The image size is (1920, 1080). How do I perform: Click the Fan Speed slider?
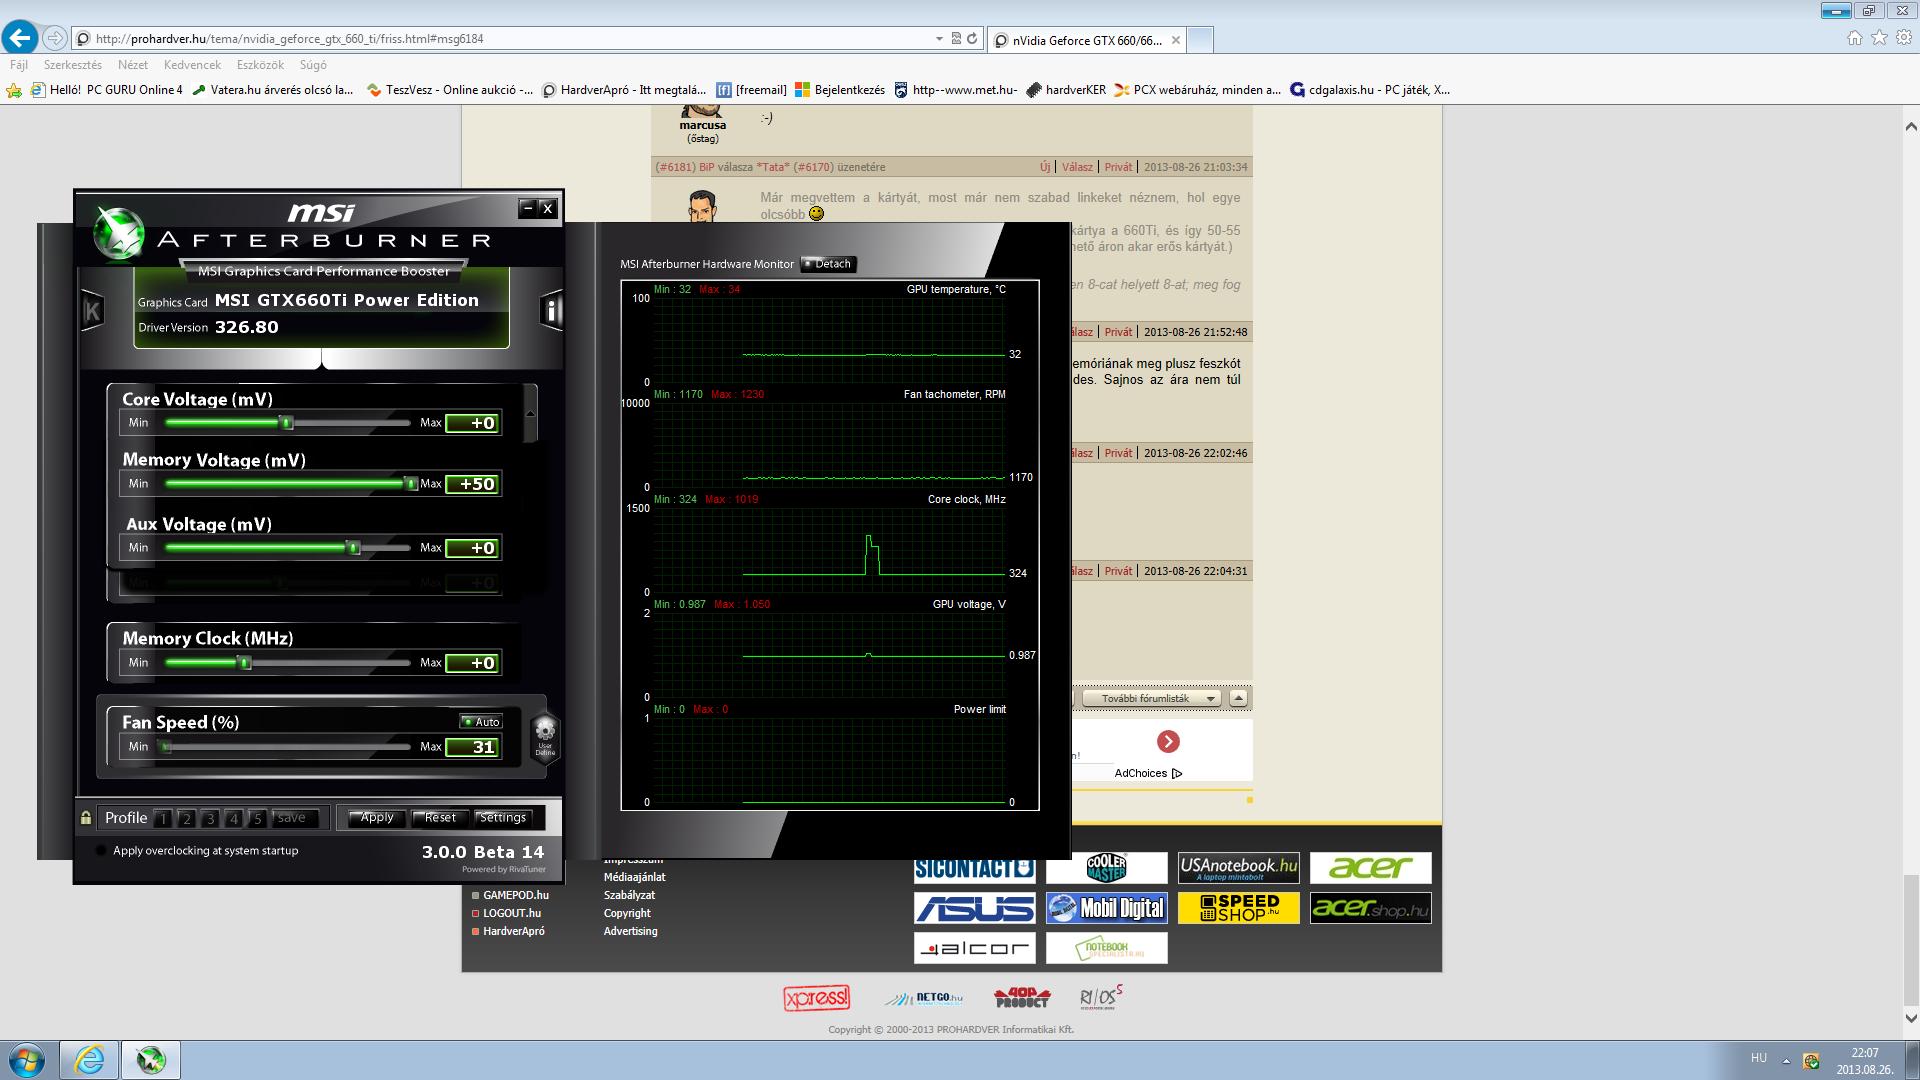288,747
